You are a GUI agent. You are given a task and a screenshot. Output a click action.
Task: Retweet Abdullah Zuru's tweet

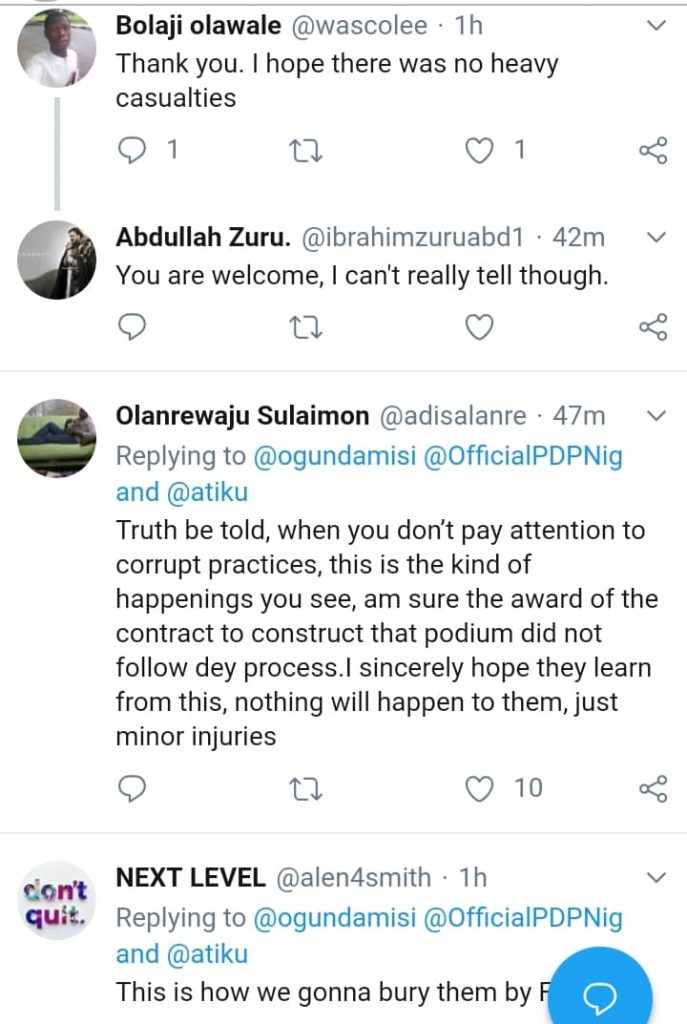click(306, 327)
